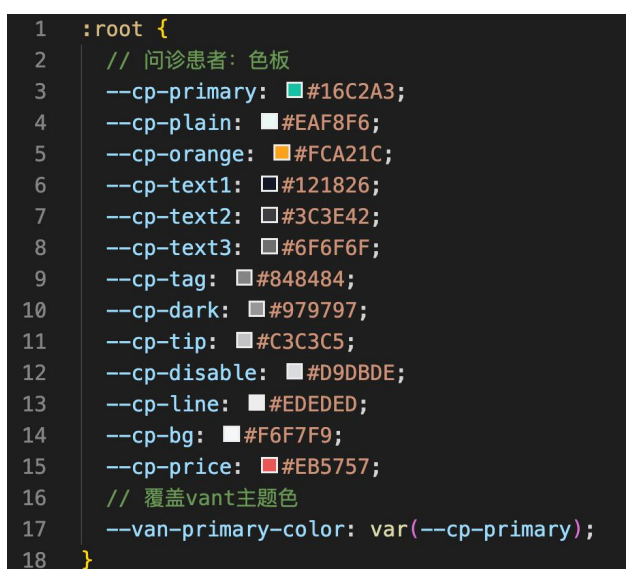Click the --cp-tag color preview square
The height and width of the screenshot is (577, 631).
(x=244, y=277)
